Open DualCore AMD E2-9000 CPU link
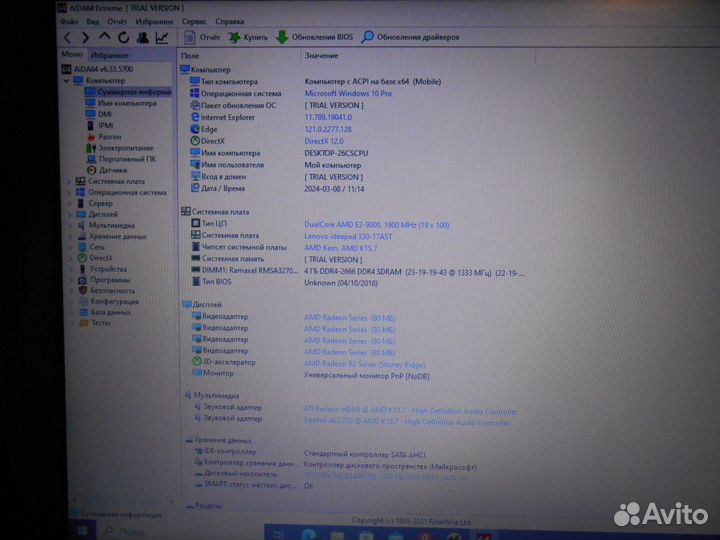 377,225
